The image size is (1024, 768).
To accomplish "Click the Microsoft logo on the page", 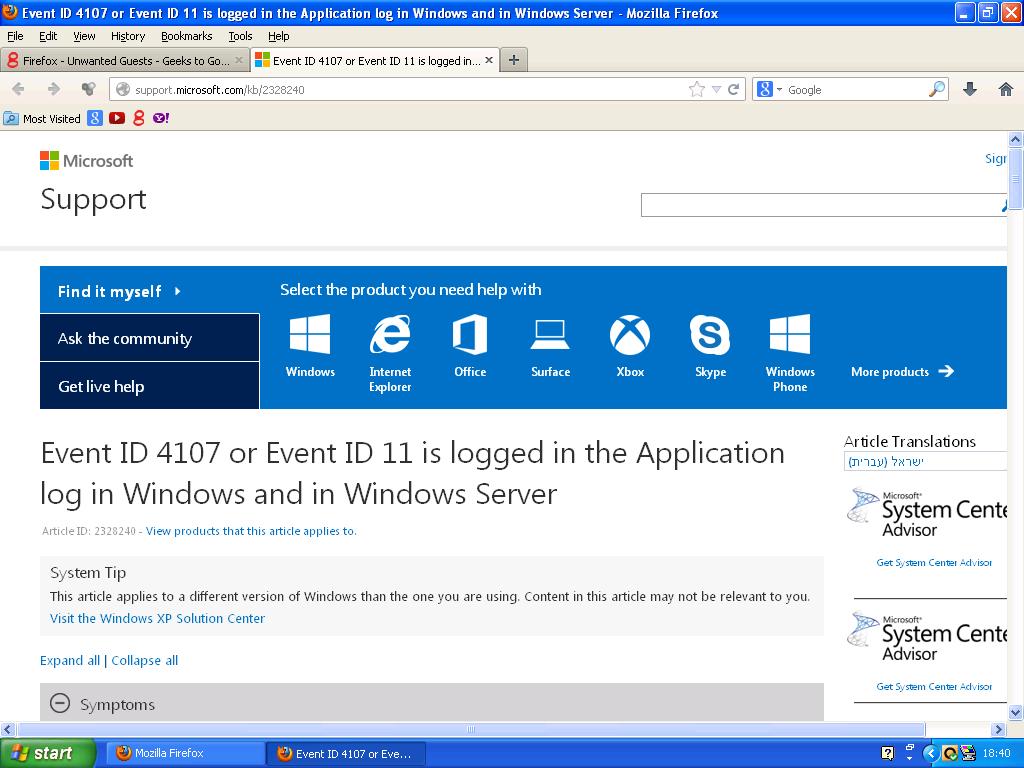I will tap(86, 161).
